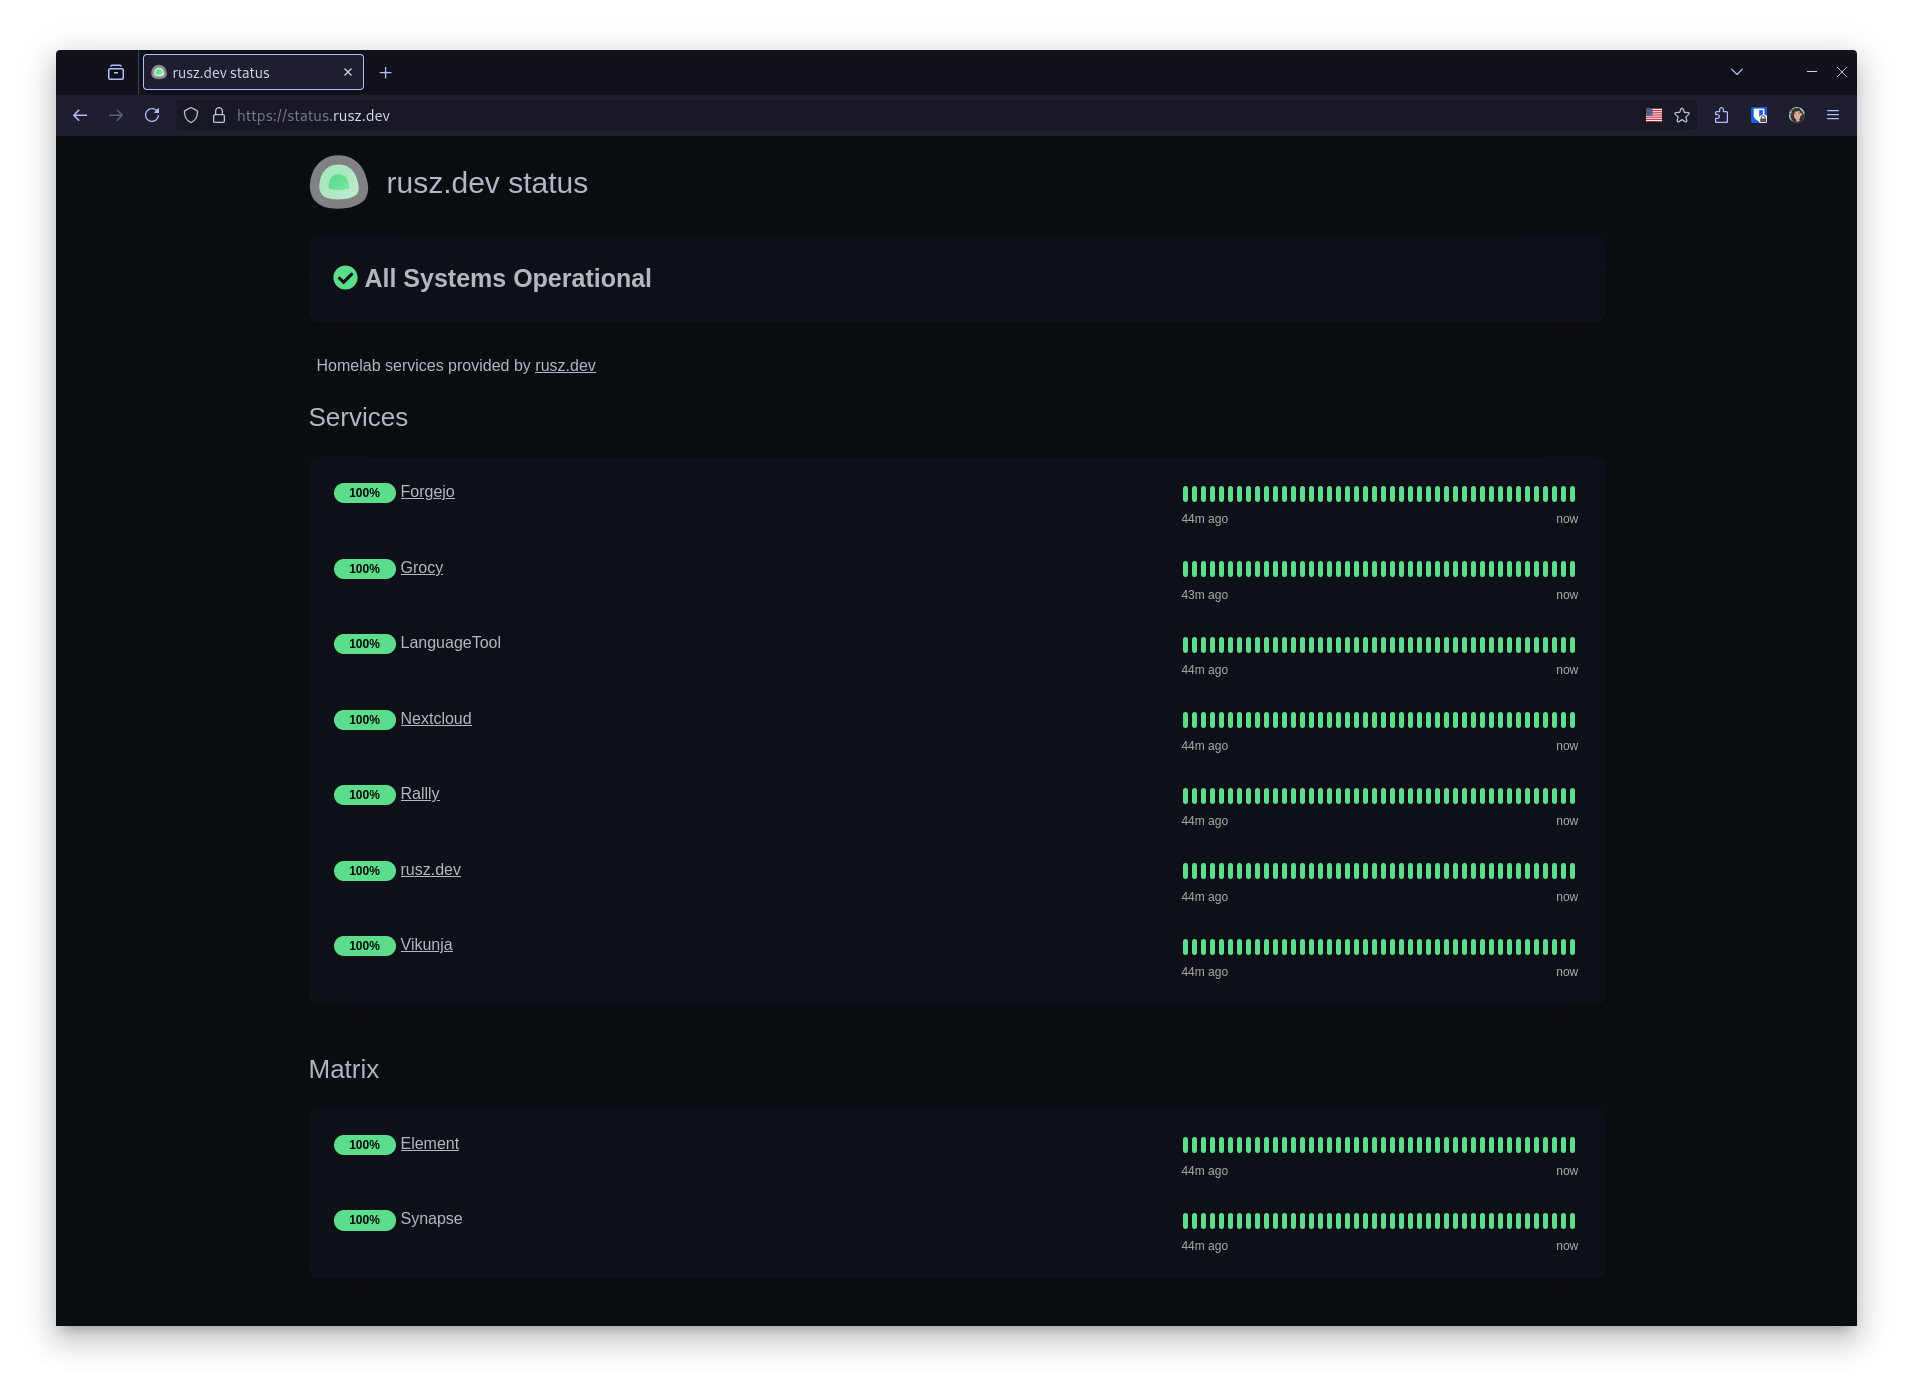Select the rusz.dev status tab
This screenshot has height=1388, width=1913.
pyautogui.click(x=253, y=73)
